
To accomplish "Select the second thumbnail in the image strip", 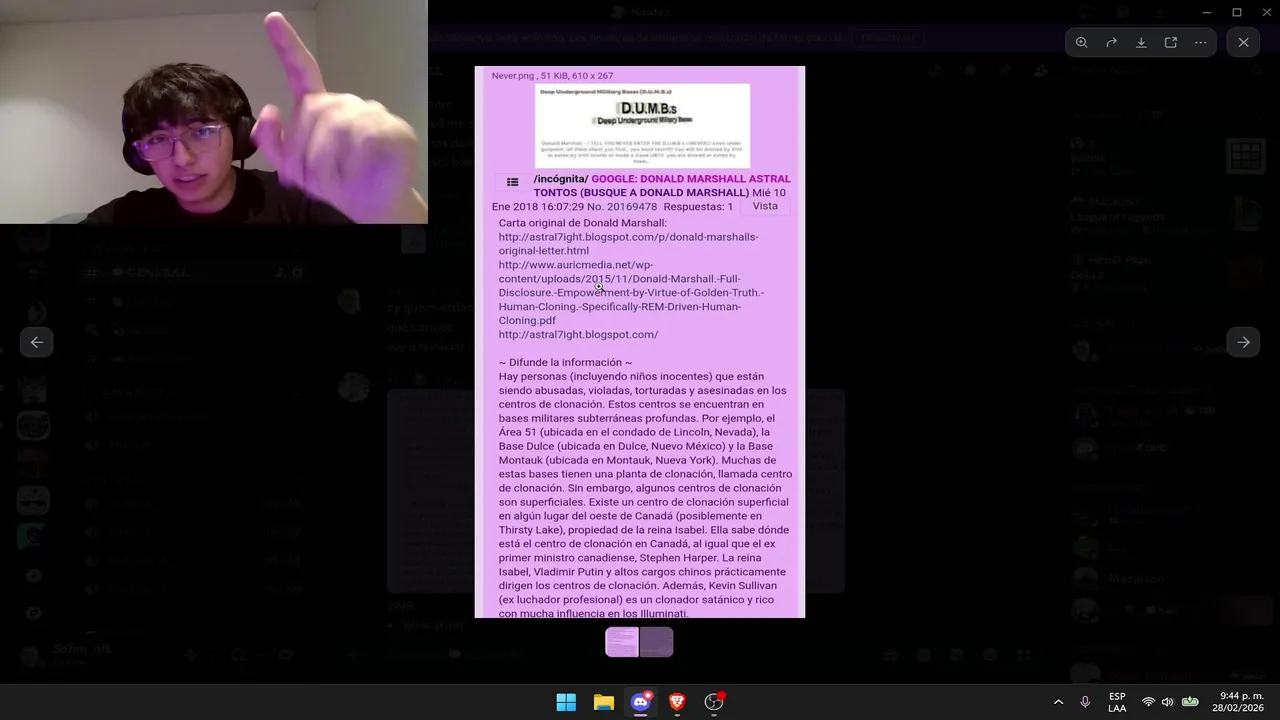I will click(x=656, y=642).
